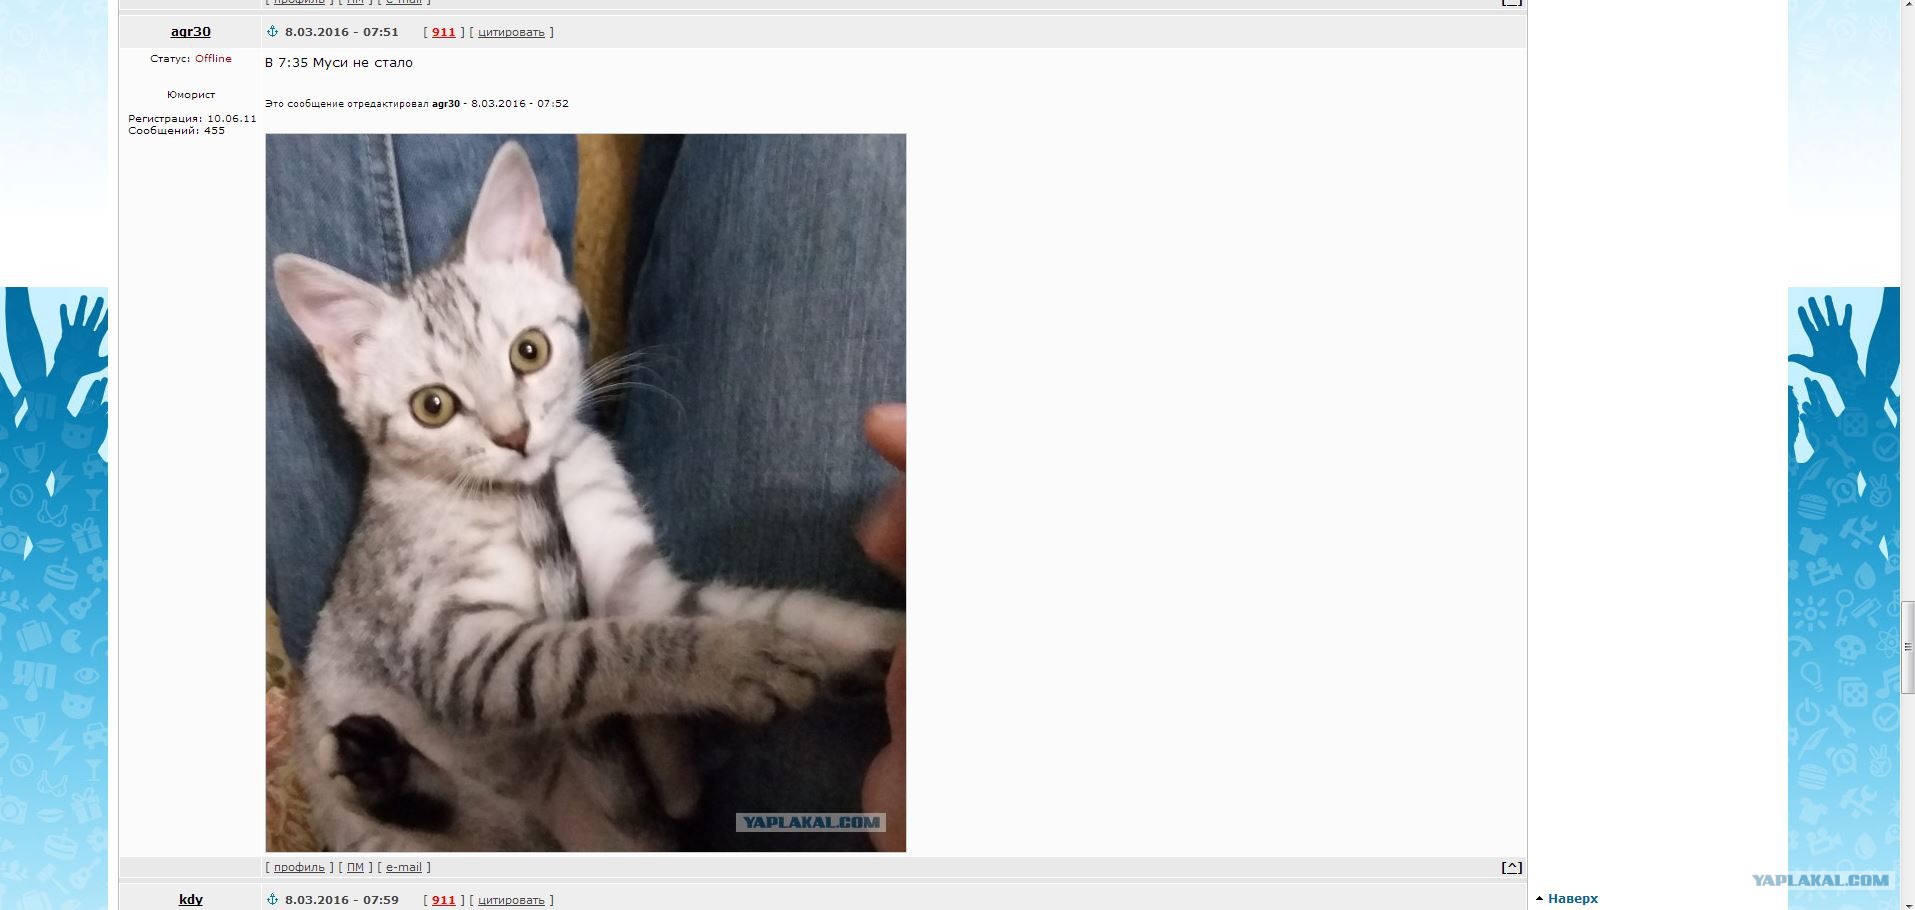Click the up-arrow icon below agr30's post
Image resolution: width=1915 pixels, height=910 pixels.
(1511, 868)
